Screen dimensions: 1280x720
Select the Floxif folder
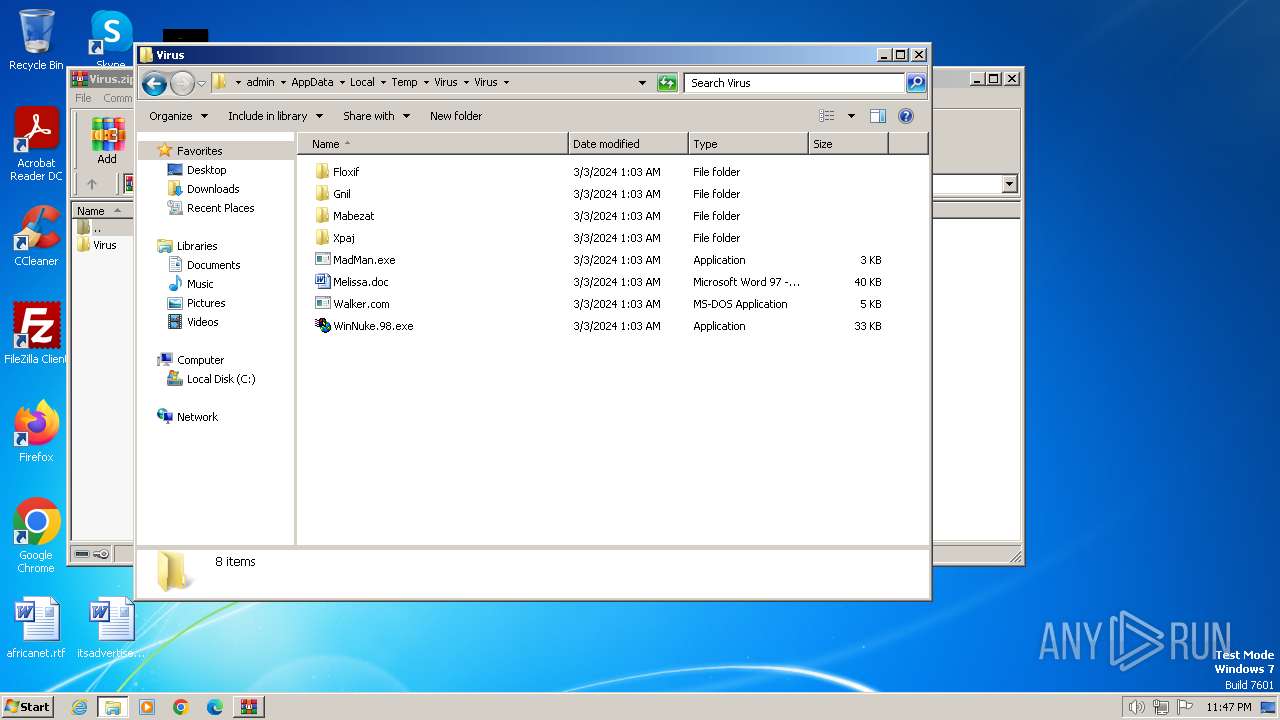tap(346, 172)
